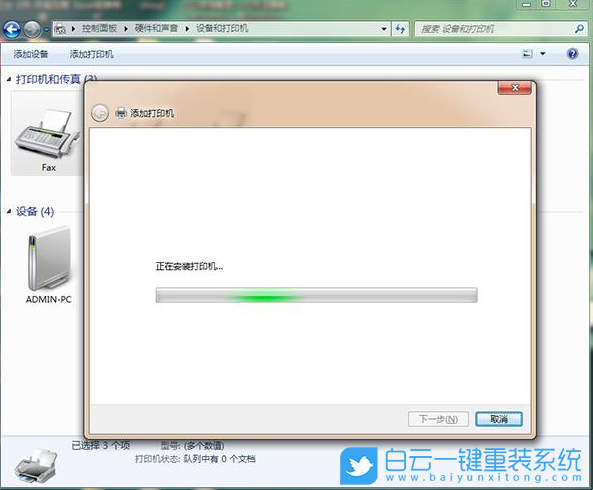
Task: Select 控制面板 breadcrumb in address bar
Action: (99, 28)
